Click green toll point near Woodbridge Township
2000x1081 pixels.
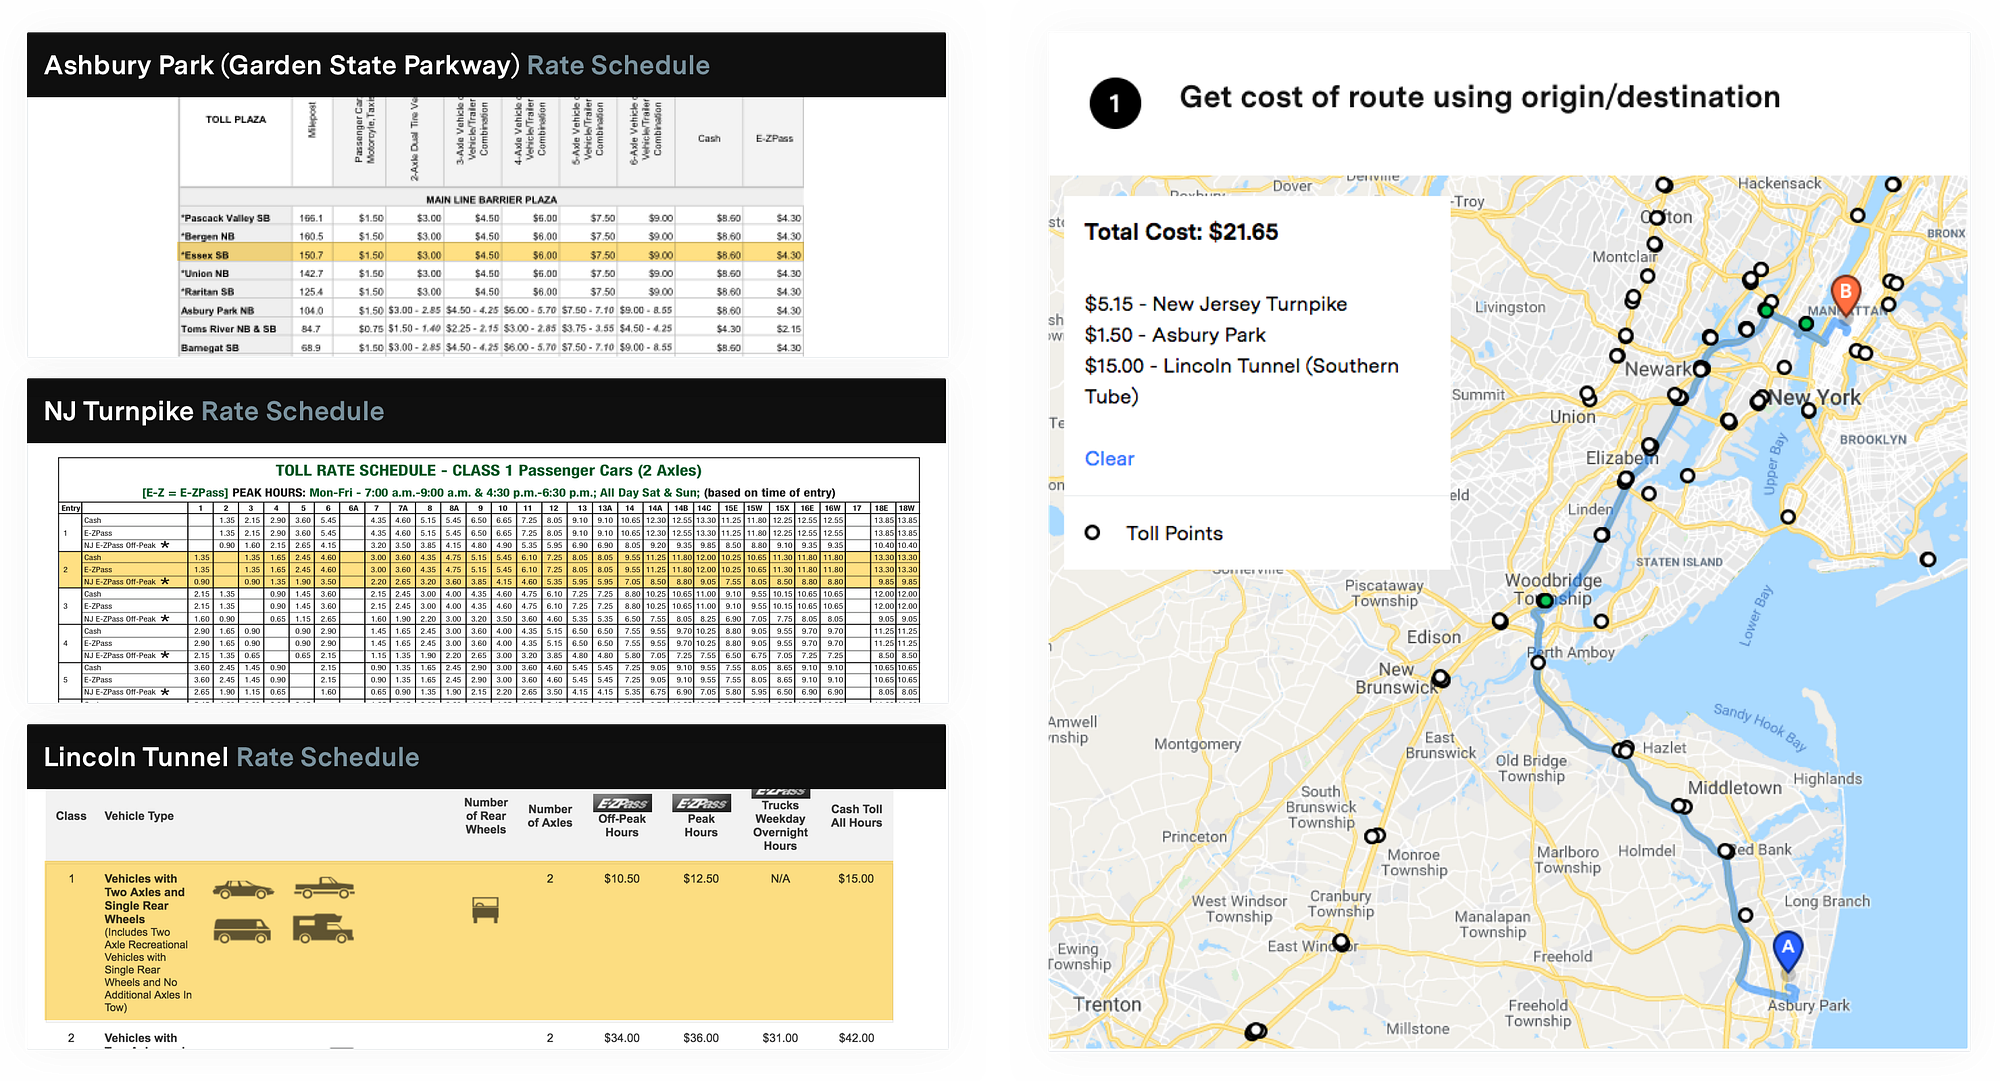[x=1545, y=601]
